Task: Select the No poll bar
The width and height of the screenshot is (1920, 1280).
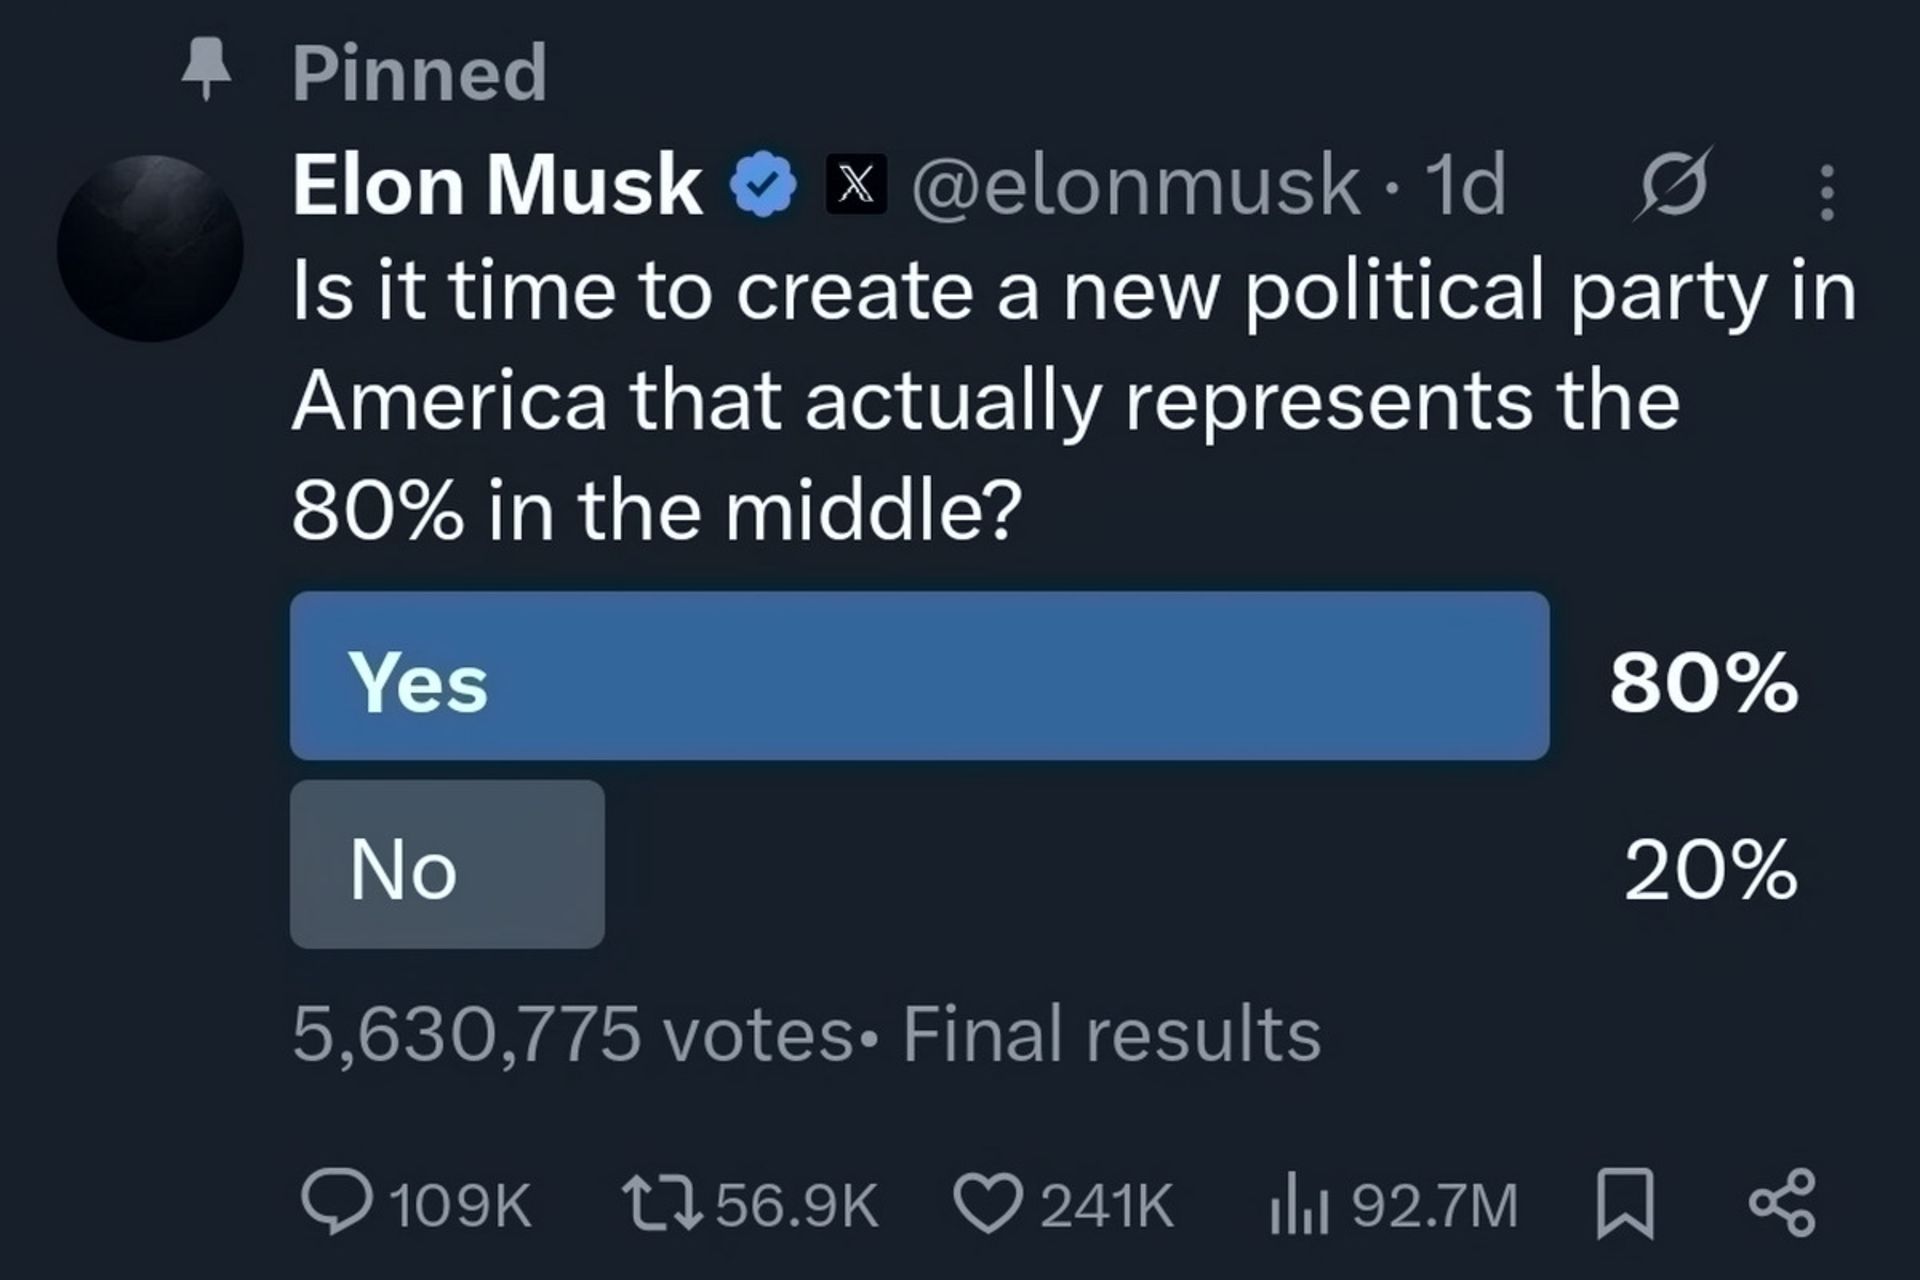Action: tap(447, 864)
